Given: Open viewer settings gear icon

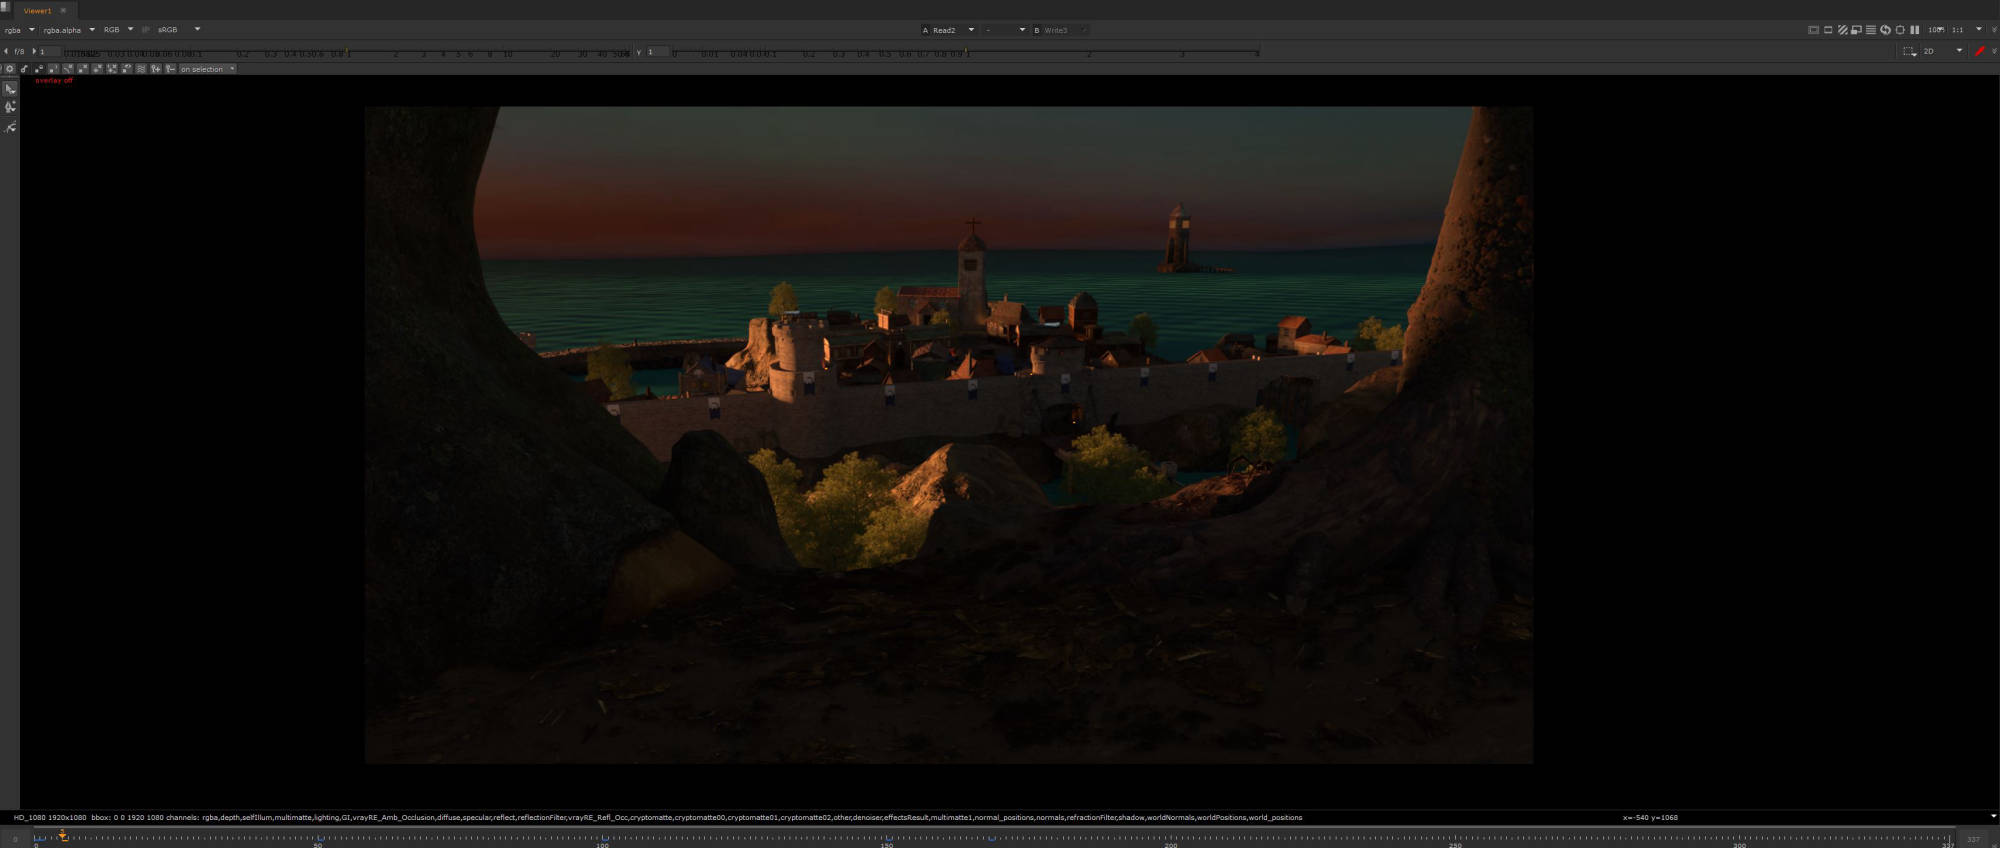Looking at the screenshot, I should (x=10, y=69).
